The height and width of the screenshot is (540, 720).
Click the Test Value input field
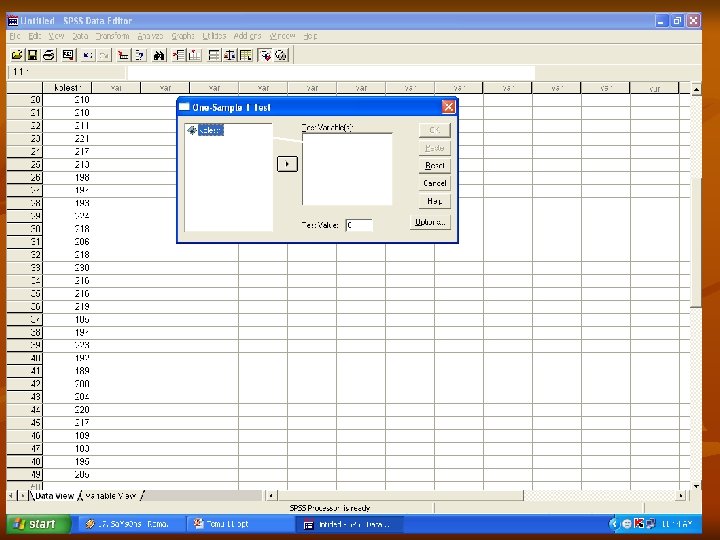[x=359, y=225]
